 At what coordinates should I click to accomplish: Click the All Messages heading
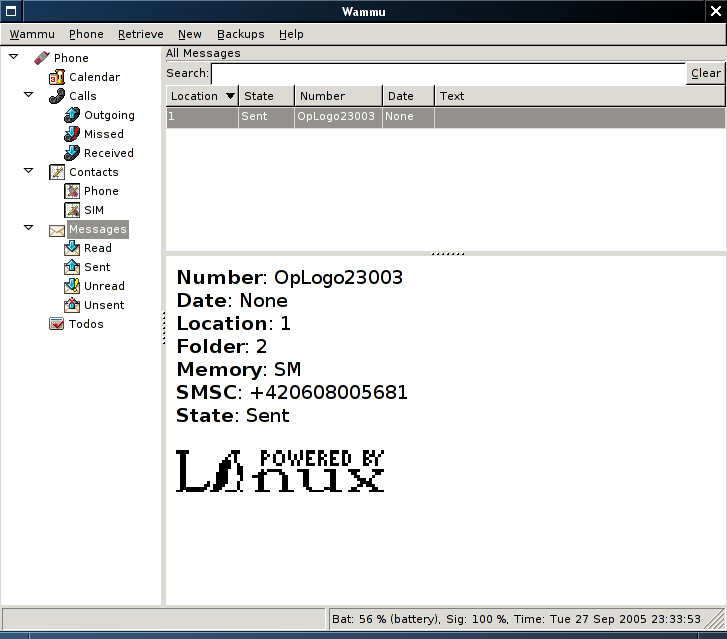(203, 53)
